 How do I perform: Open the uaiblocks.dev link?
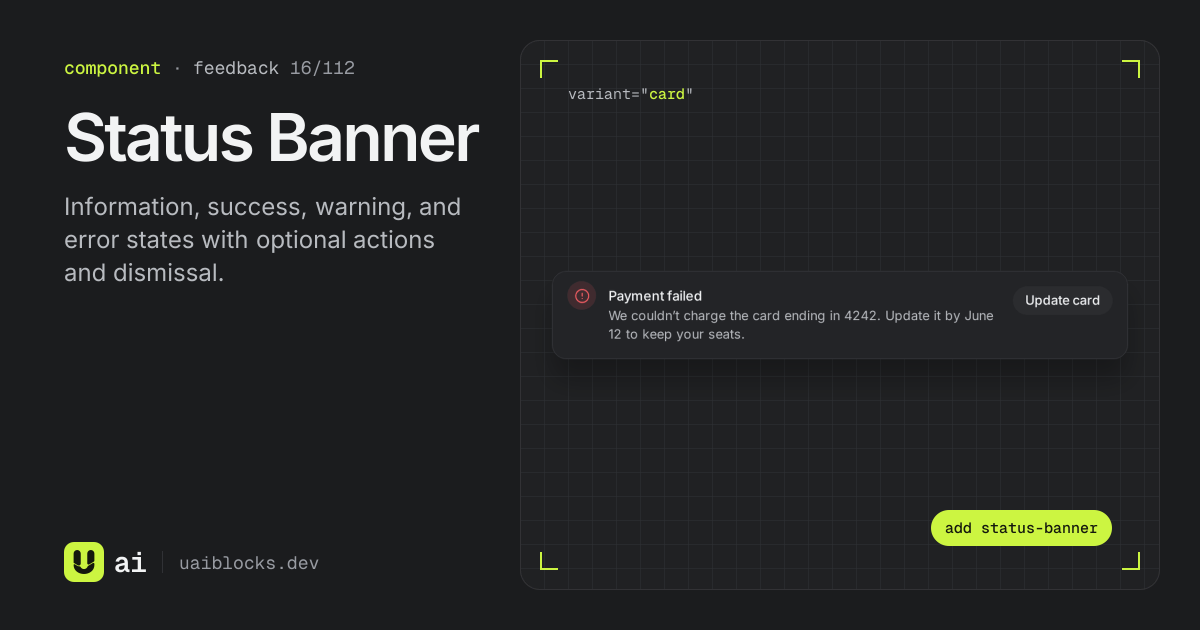pyautogui.click(x=249, y=563)
